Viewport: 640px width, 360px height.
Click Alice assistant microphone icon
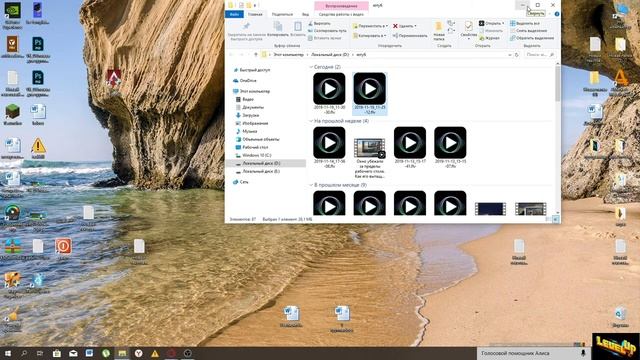pos(583,353)
